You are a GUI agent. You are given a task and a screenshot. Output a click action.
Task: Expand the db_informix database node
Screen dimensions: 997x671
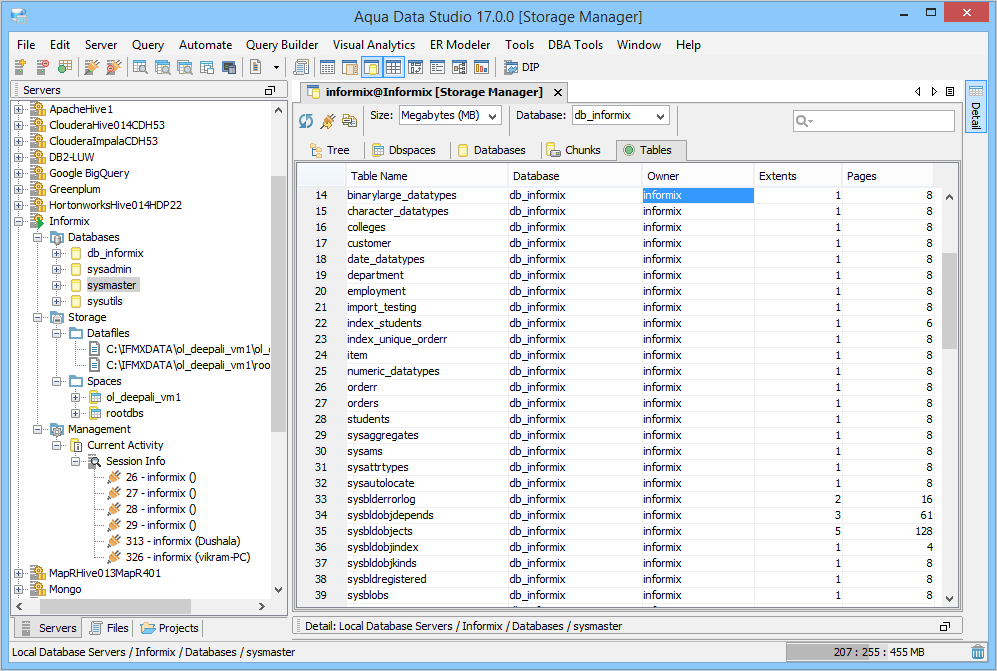tap(57, 253)
